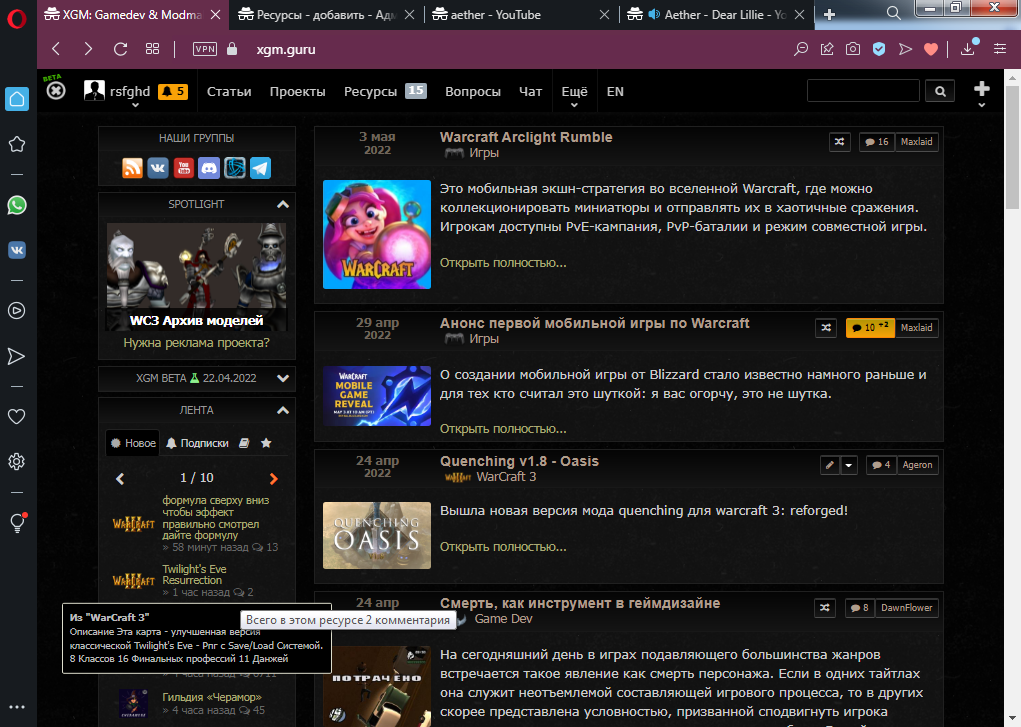Screen dimensions: 1021x727
Task: Open snapshot camera icon in toolbar
Action: point(853,49)
